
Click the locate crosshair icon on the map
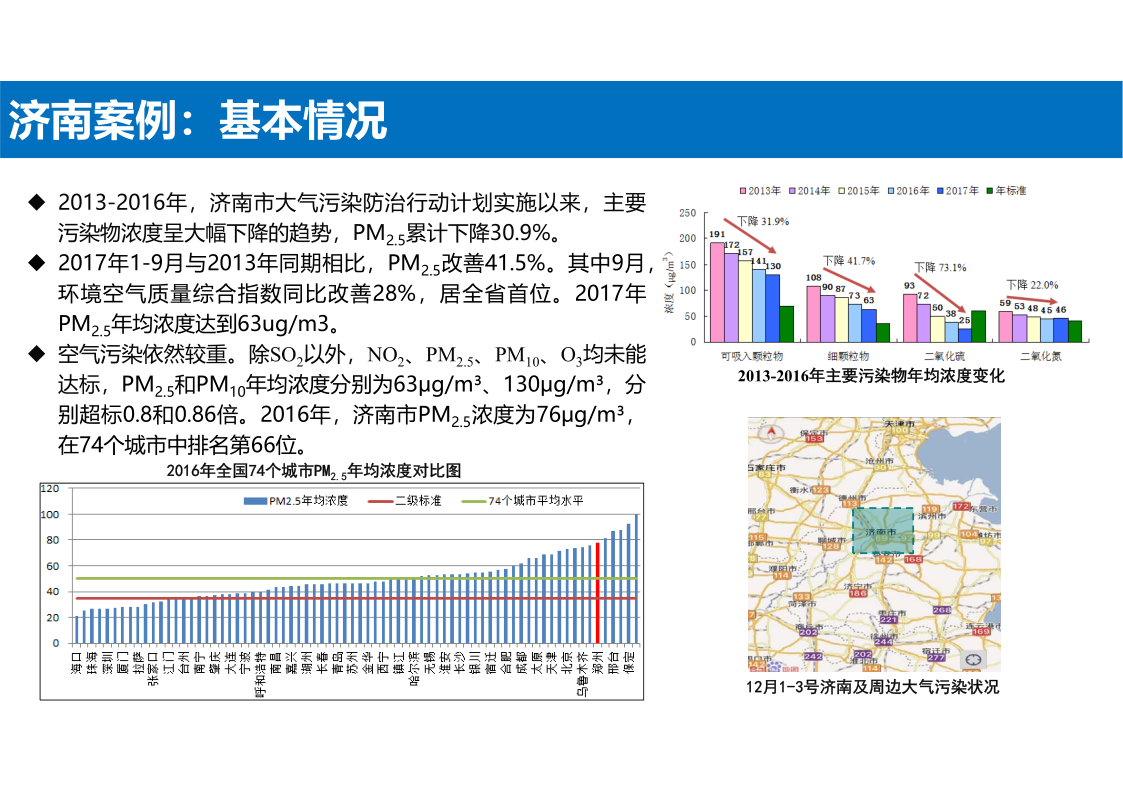point(973,659)
